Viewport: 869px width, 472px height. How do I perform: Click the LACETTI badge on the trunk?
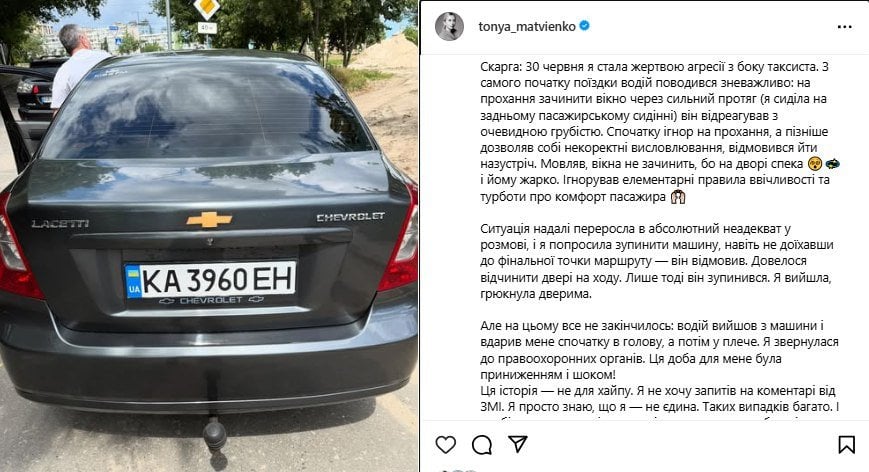[60, 224]
